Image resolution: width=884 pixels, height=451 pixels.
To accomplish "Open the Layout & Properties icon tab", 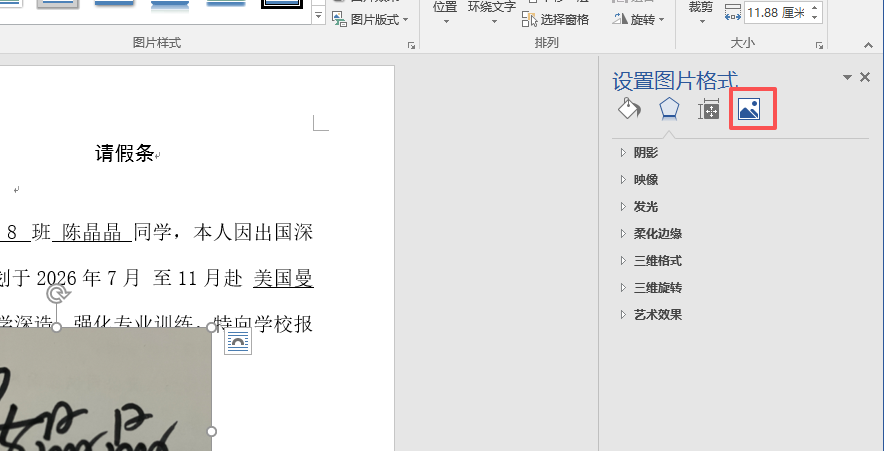I will (x=709, y=110).
